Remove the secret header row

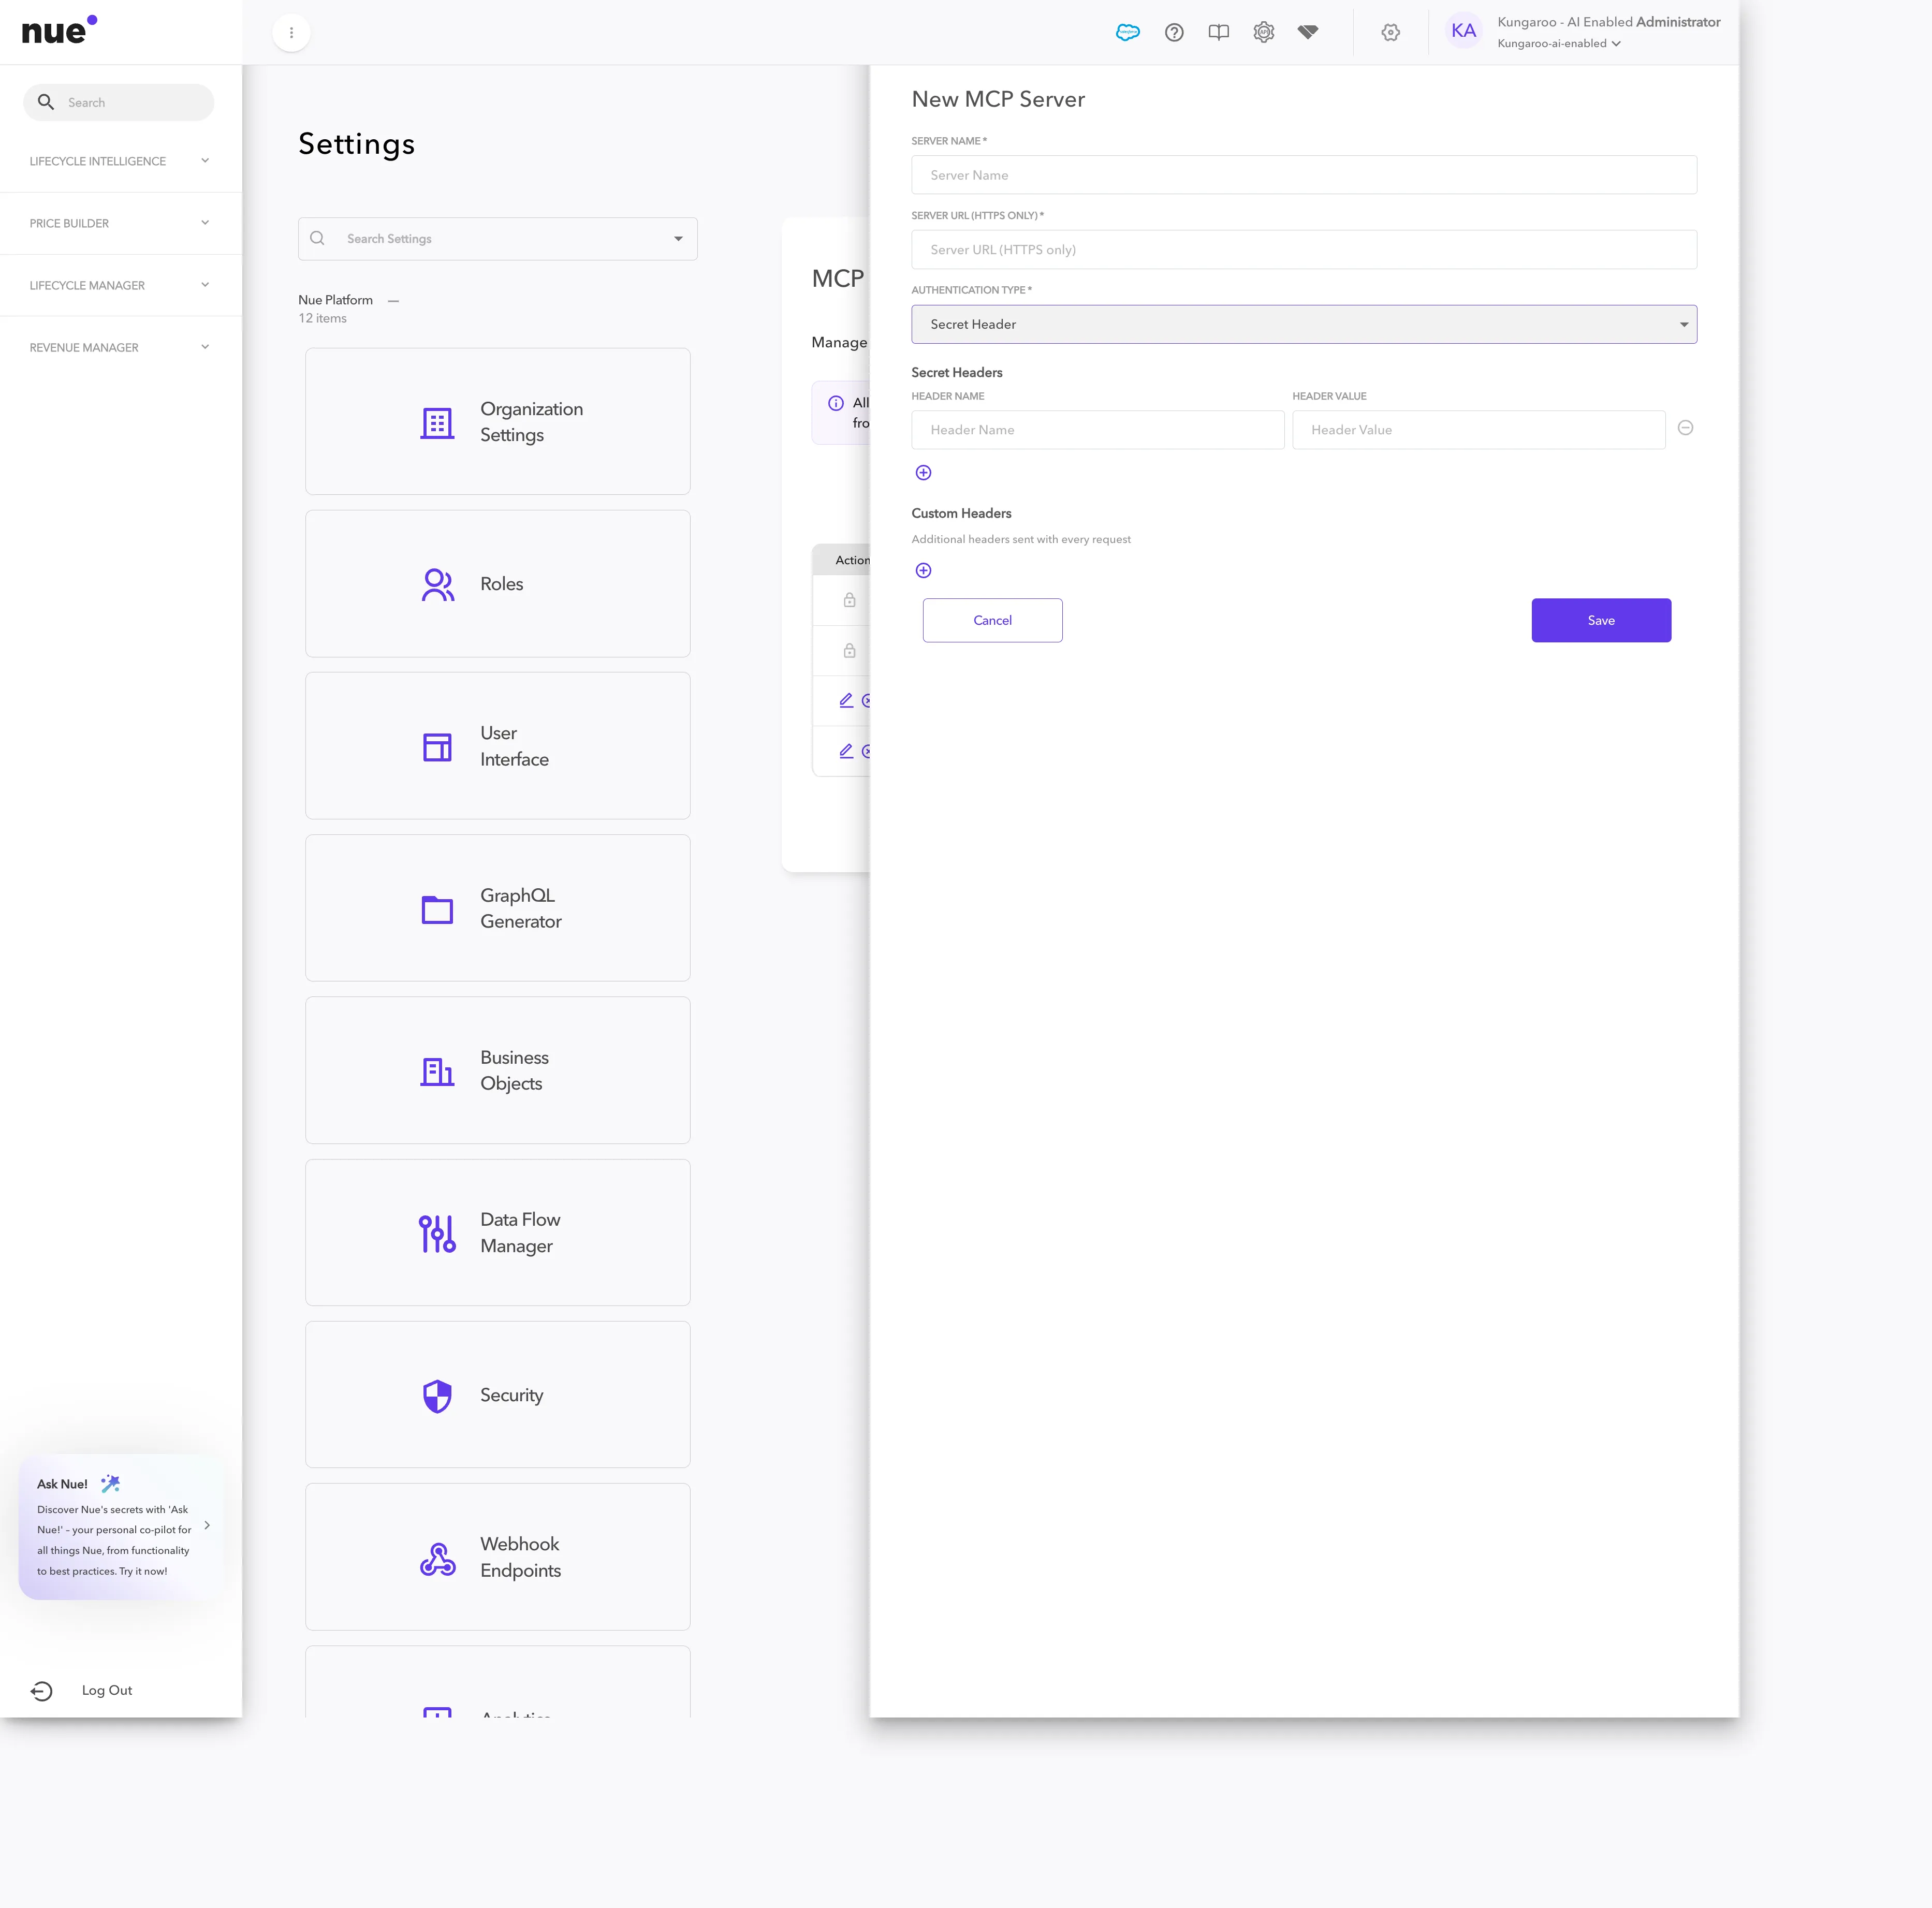tap(1685, 428)
